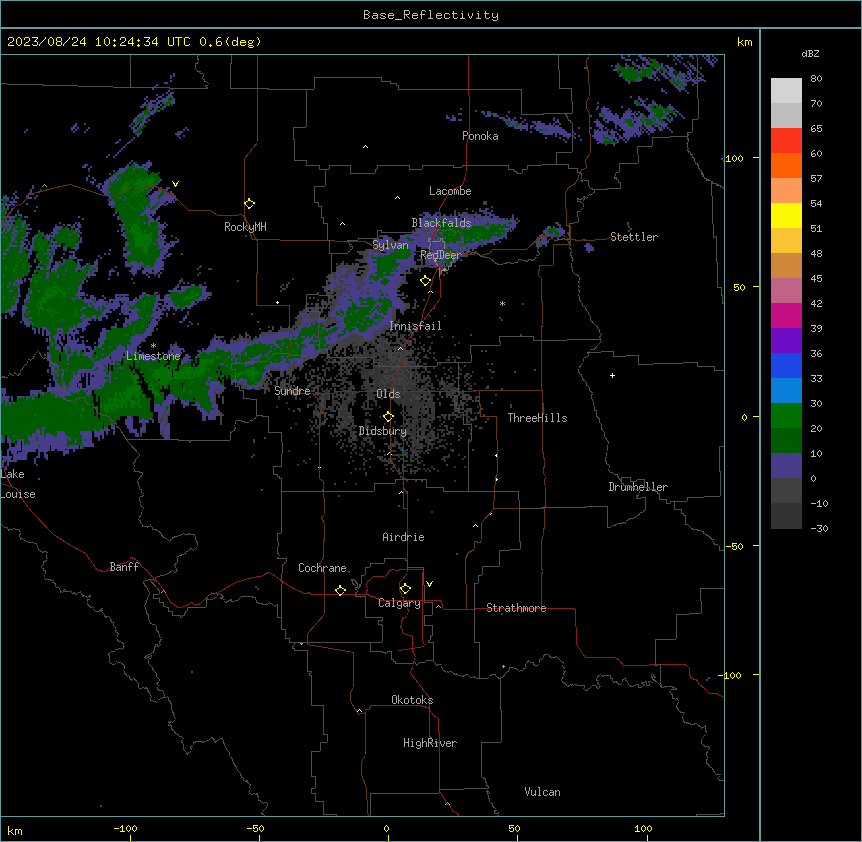Viewport: 862px width, 842px height.
Task: Click the Okotoks label
Action: point(412,700)
